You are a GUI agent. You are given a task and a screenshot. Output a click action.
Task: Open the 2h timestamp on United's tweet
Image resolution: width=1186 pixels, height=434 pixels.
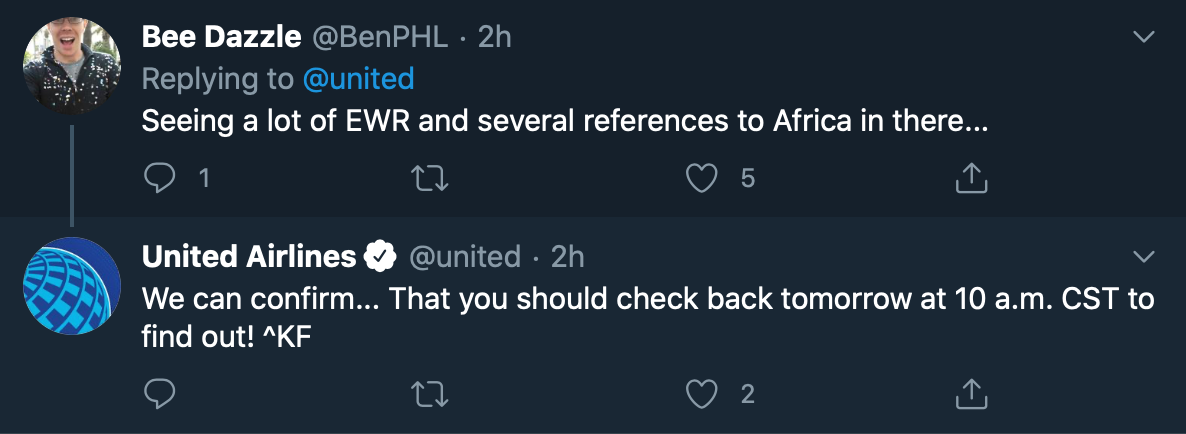pos(567,257)
